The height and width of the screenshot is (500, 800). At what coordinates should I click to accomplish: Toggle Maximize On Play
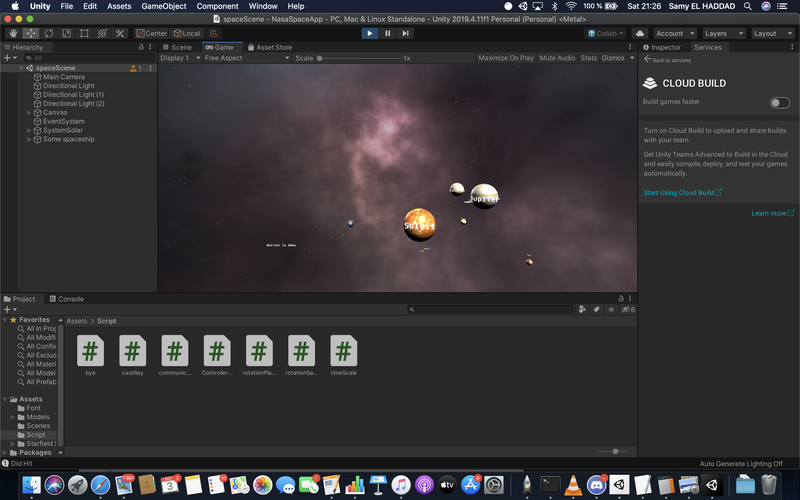[505, 58]
